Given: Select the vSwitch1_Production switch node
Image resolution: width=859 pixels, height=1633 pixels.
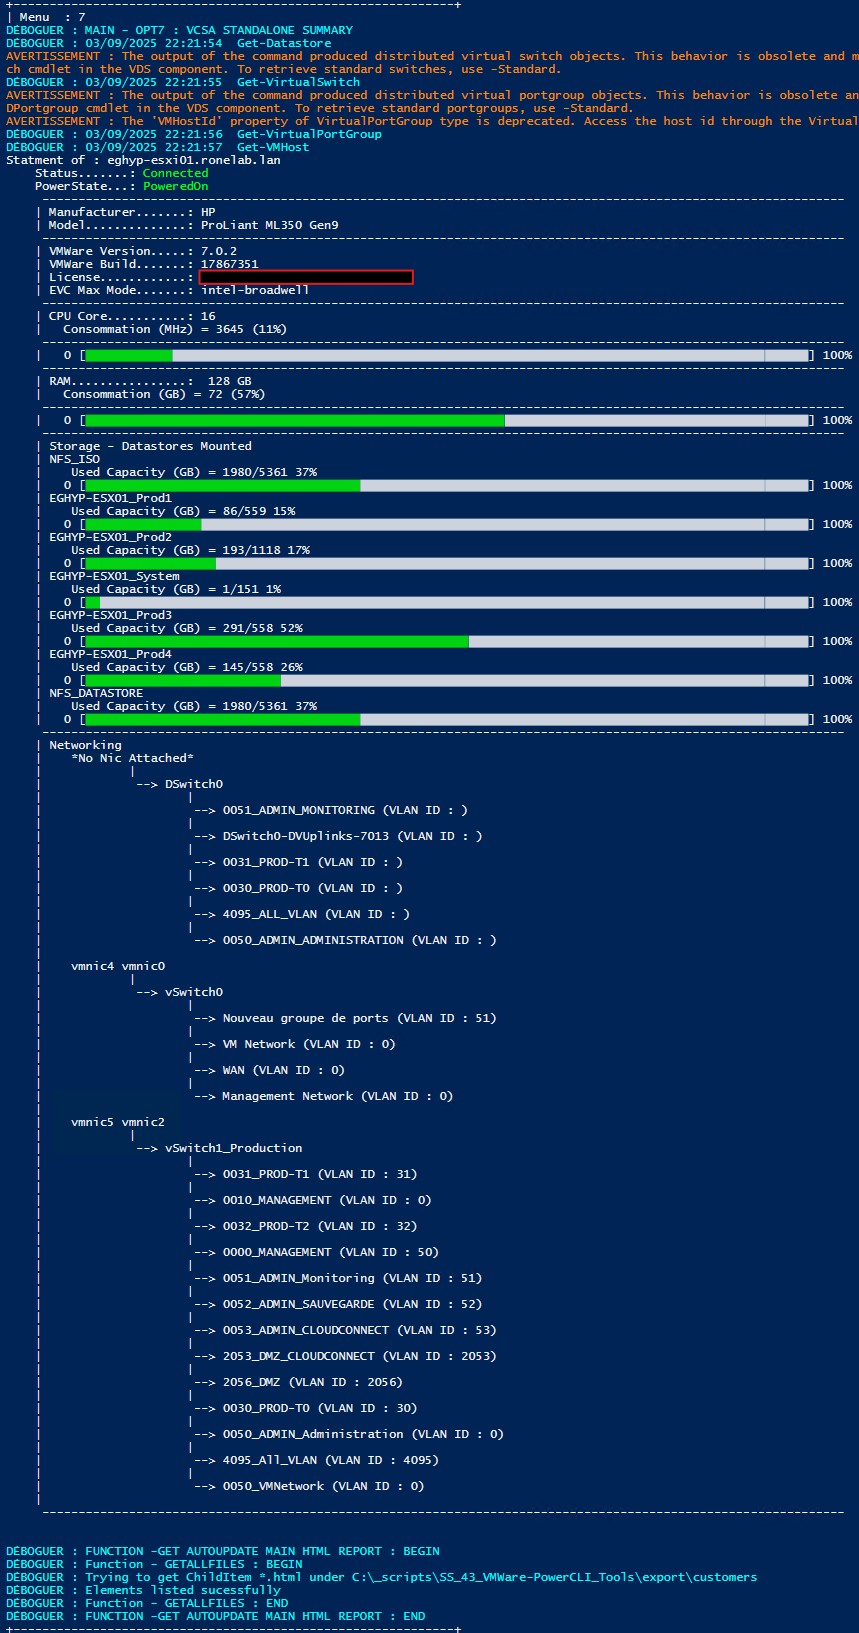Looking at the screenshot, I should 233,1148.
